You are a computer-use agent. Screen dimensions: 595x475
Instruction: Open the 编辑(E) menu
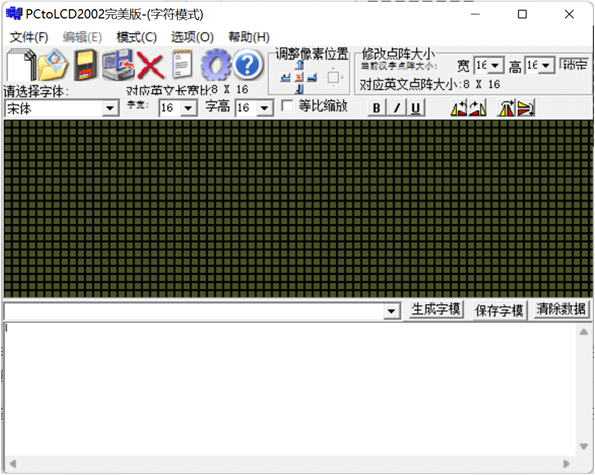(x=82, y=37)
